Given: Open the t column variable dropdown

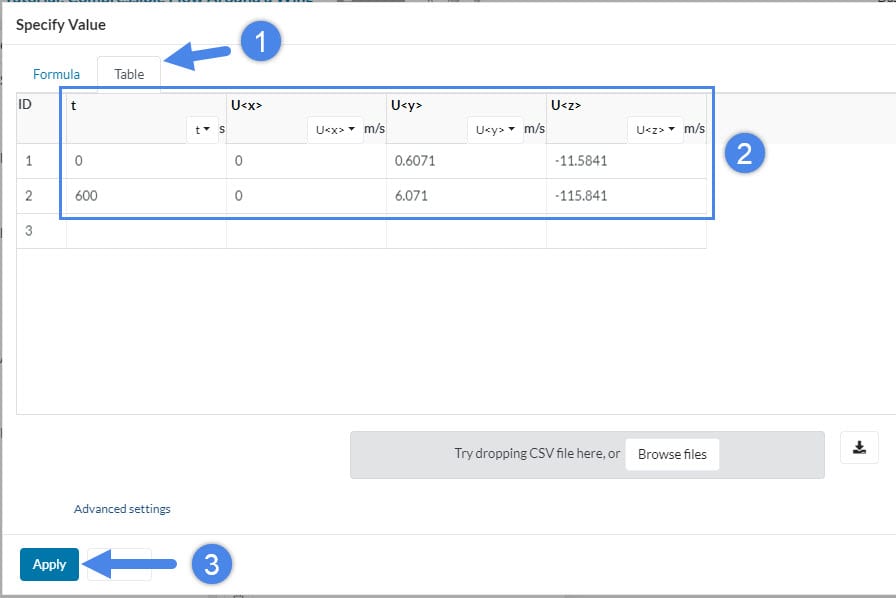Looking at the screenshot, I should (202, 129).
